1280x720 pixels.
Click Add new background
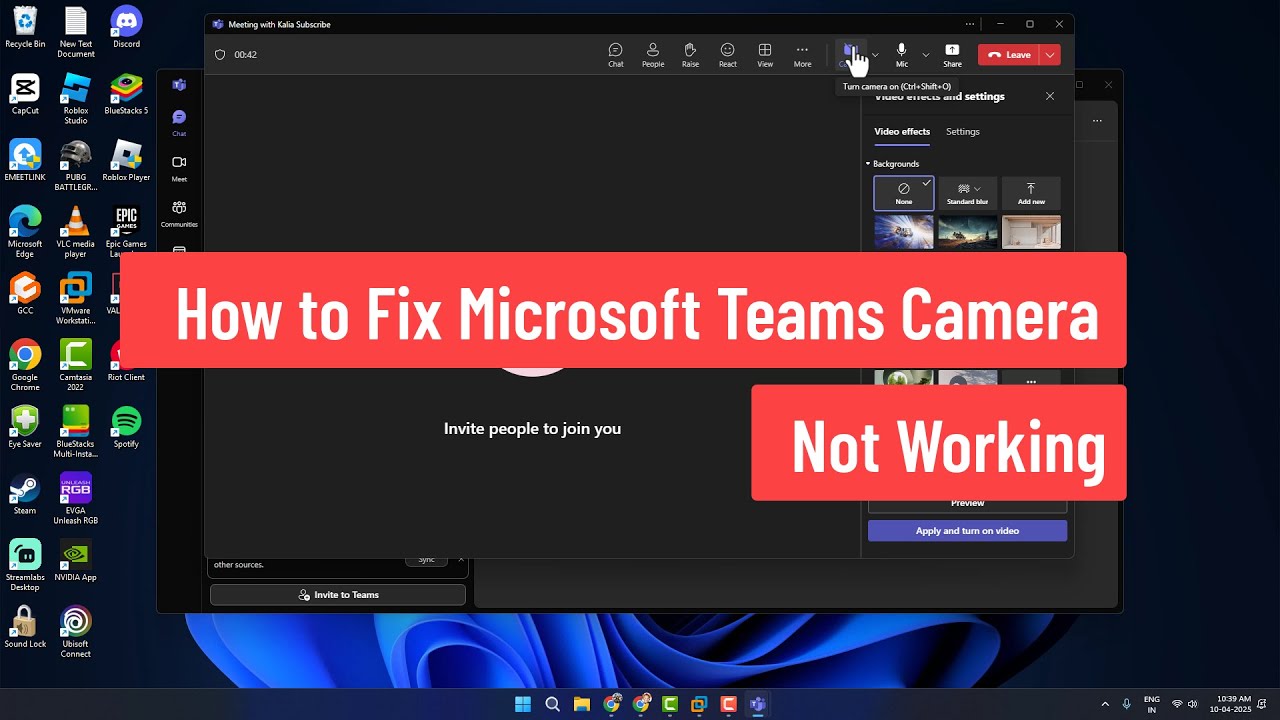pyautogui.click(x=1031, y=193)
